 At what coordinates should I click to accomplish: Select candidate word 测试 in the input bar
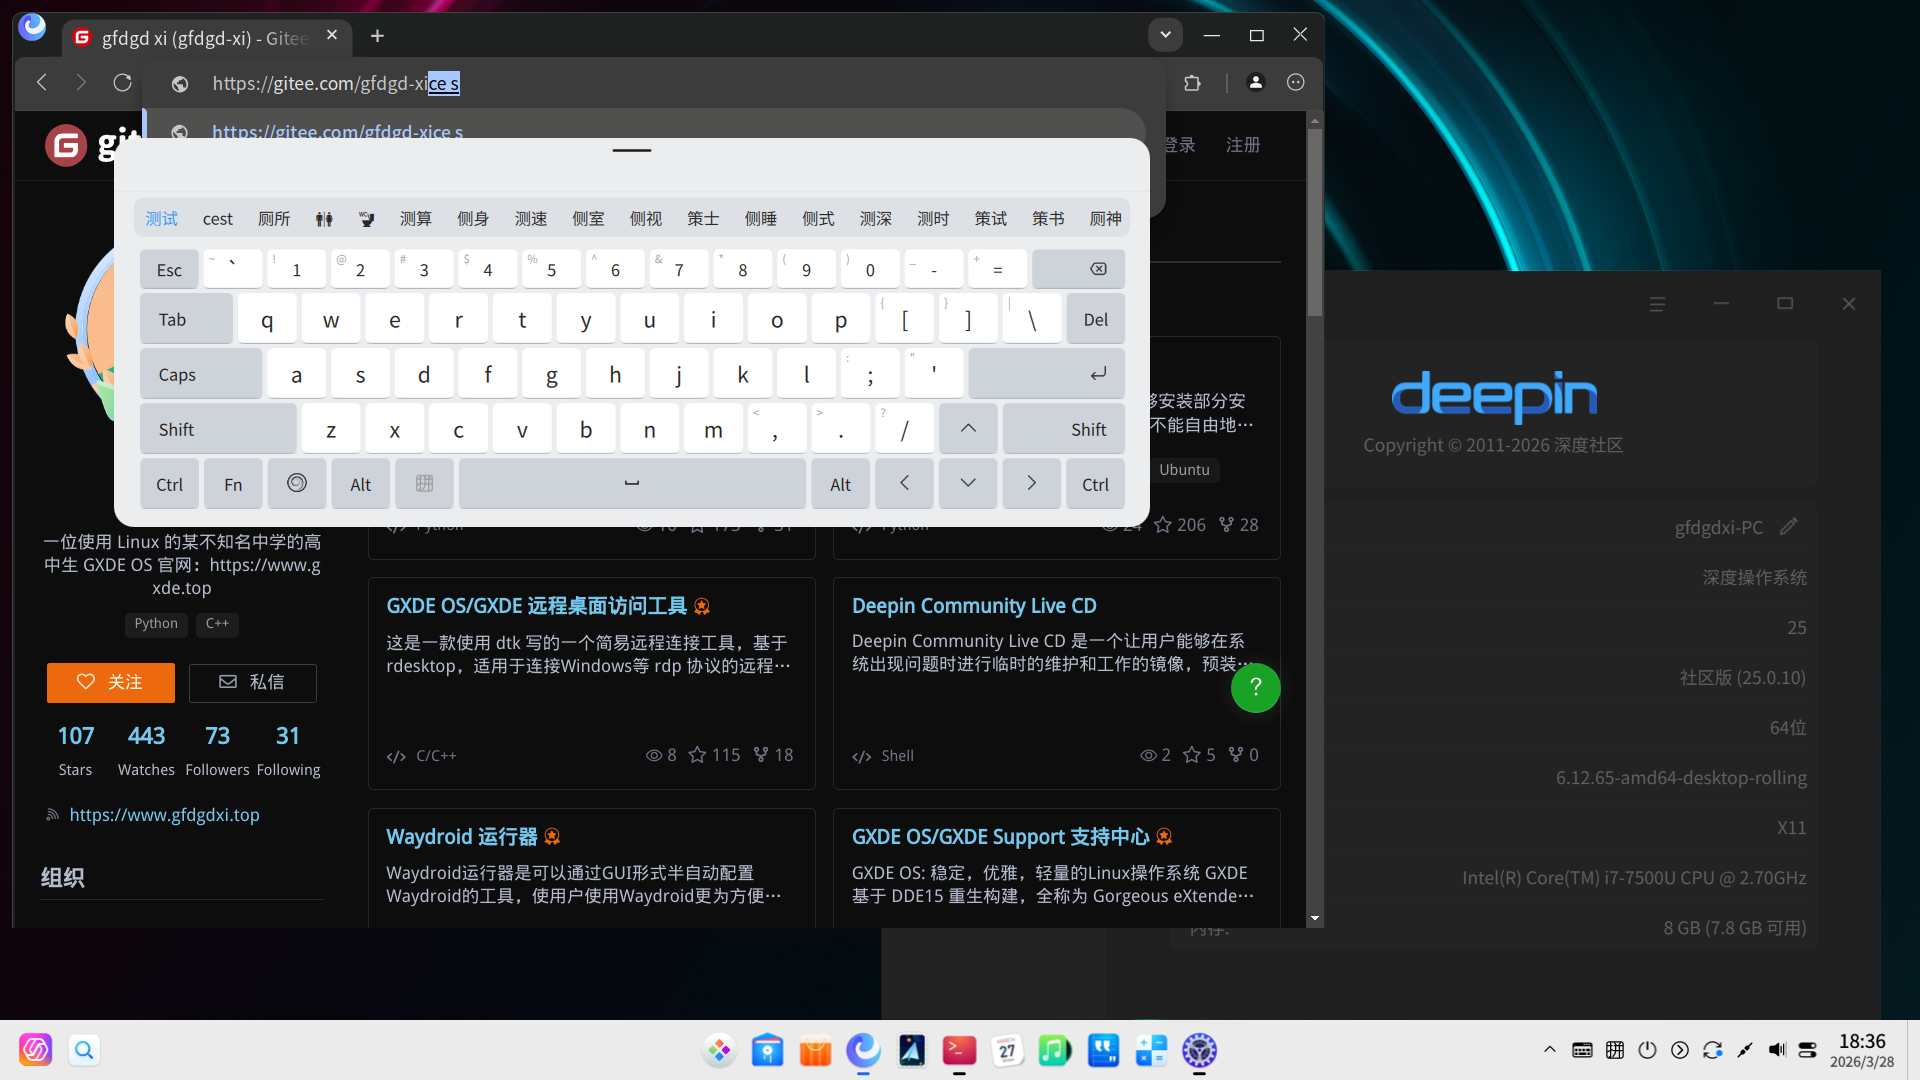coord(161,218)
